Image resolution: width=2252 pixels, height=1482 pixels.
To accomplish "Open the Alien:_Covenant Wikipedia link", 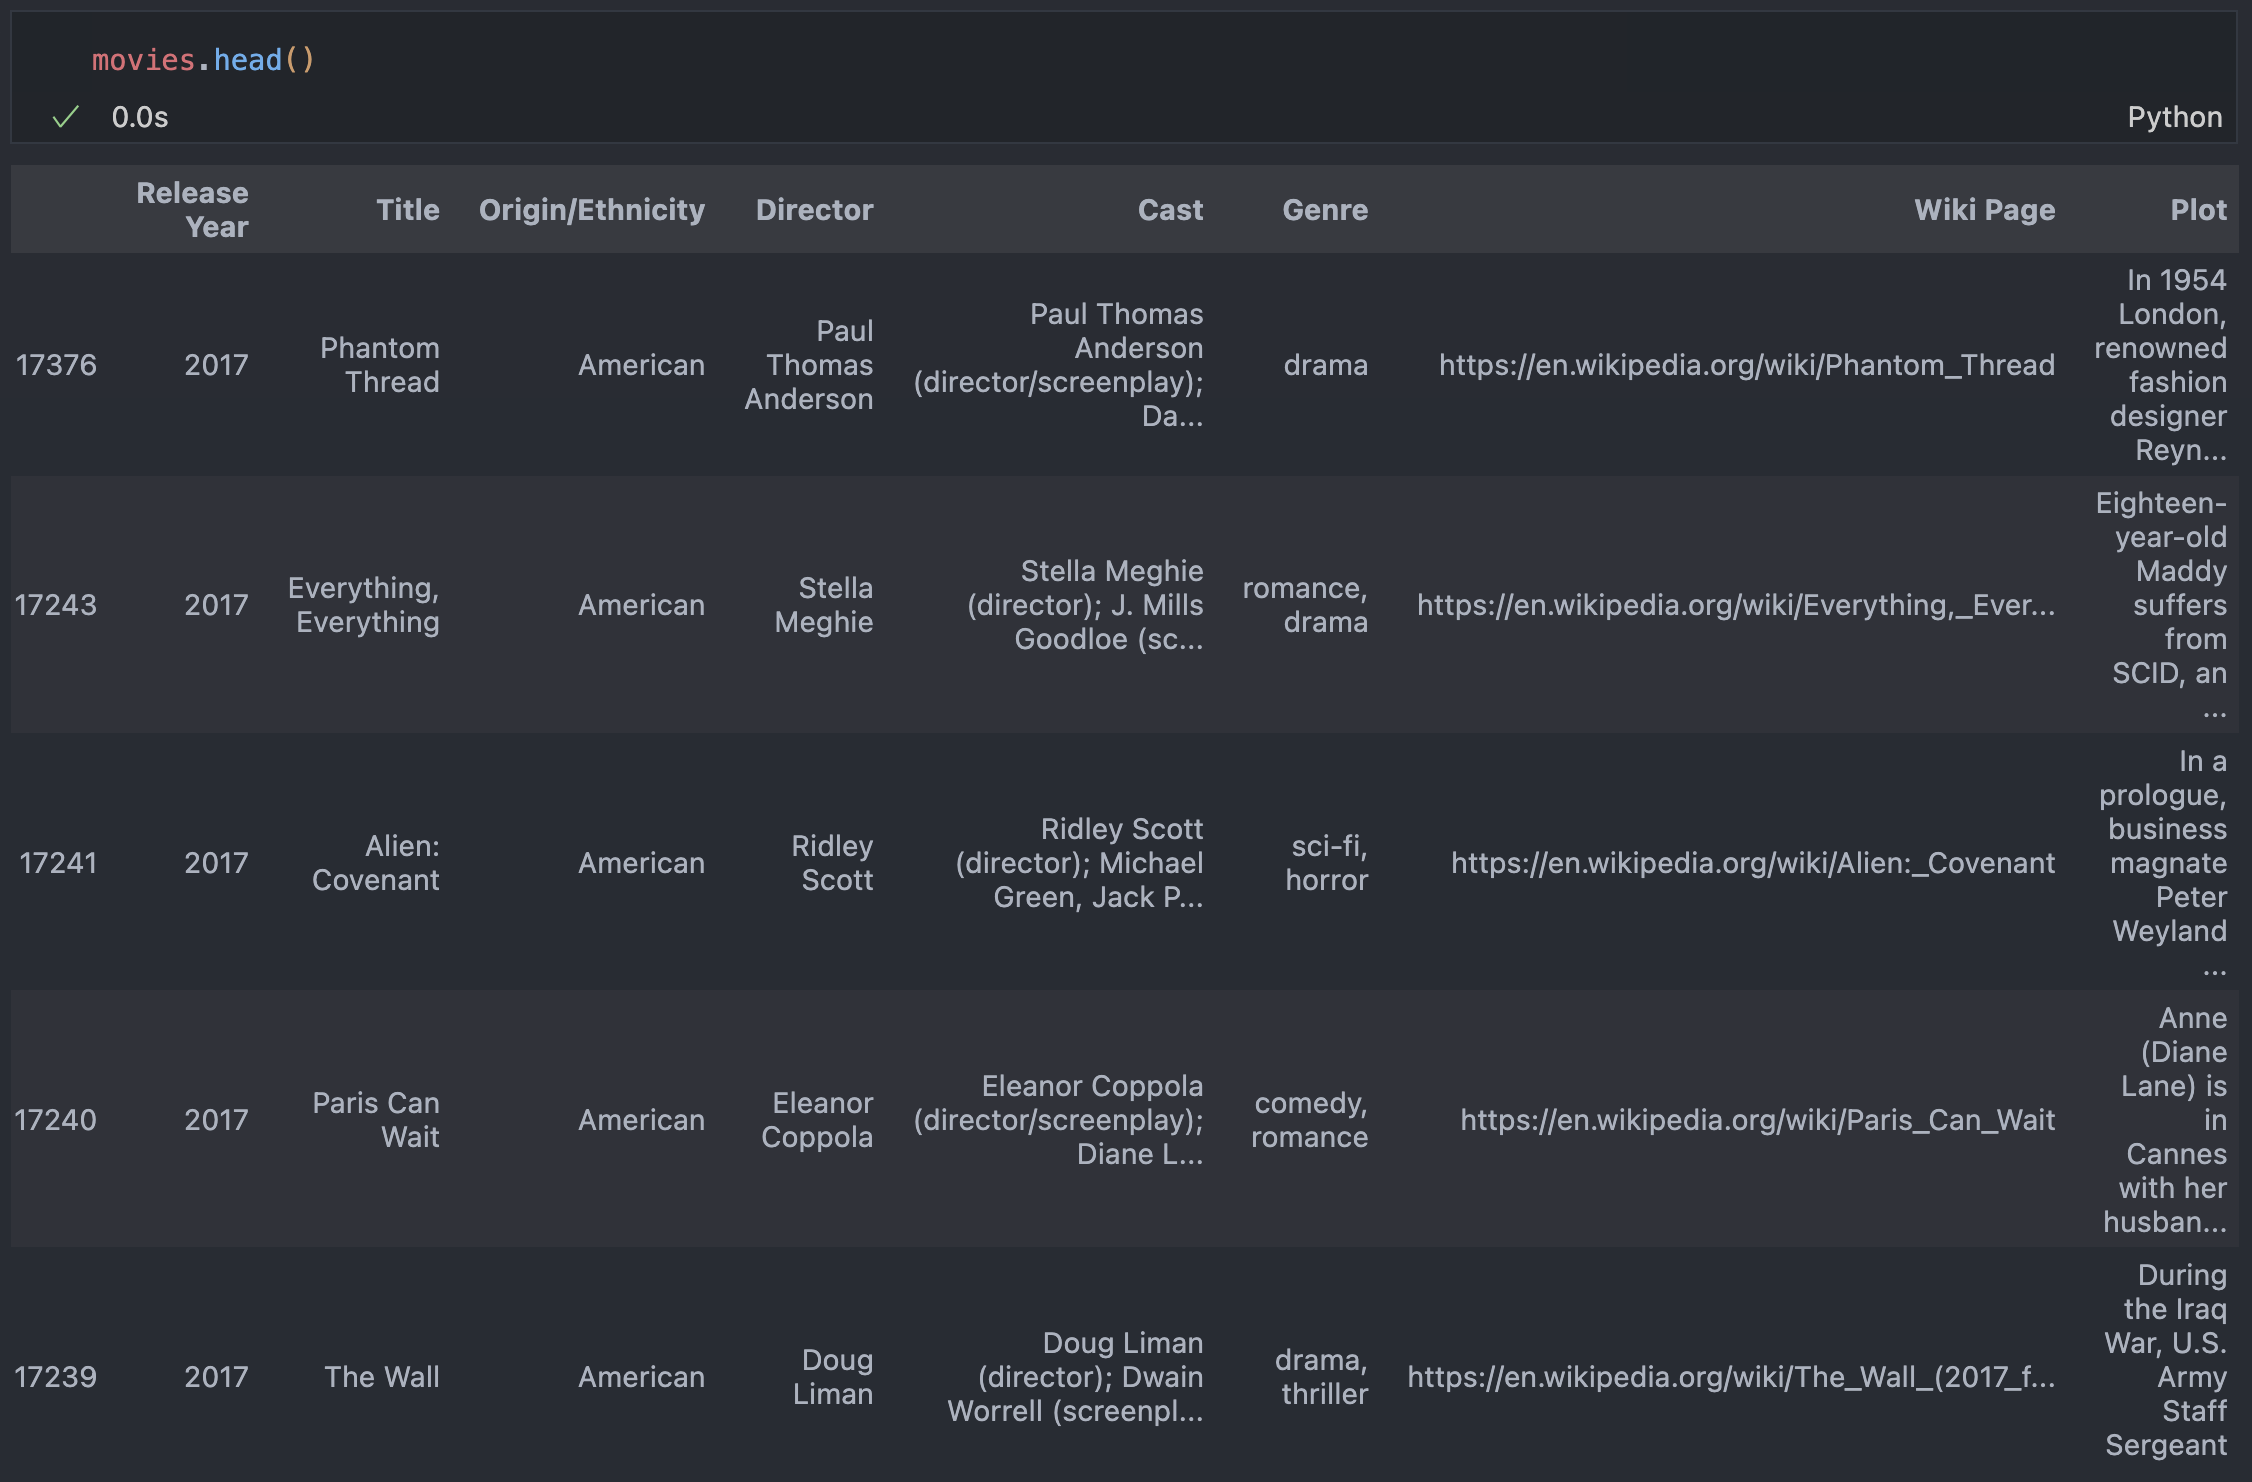I will [1752, 863].
